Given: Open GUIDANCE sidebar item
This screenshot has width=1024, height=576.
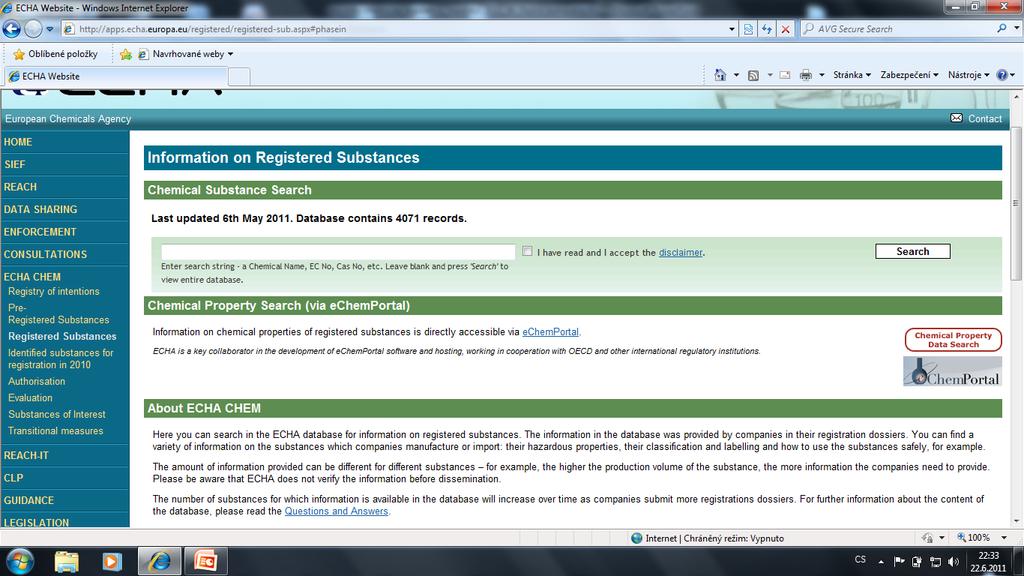Looking at the screenshot, I should click(x=29, y=500).
